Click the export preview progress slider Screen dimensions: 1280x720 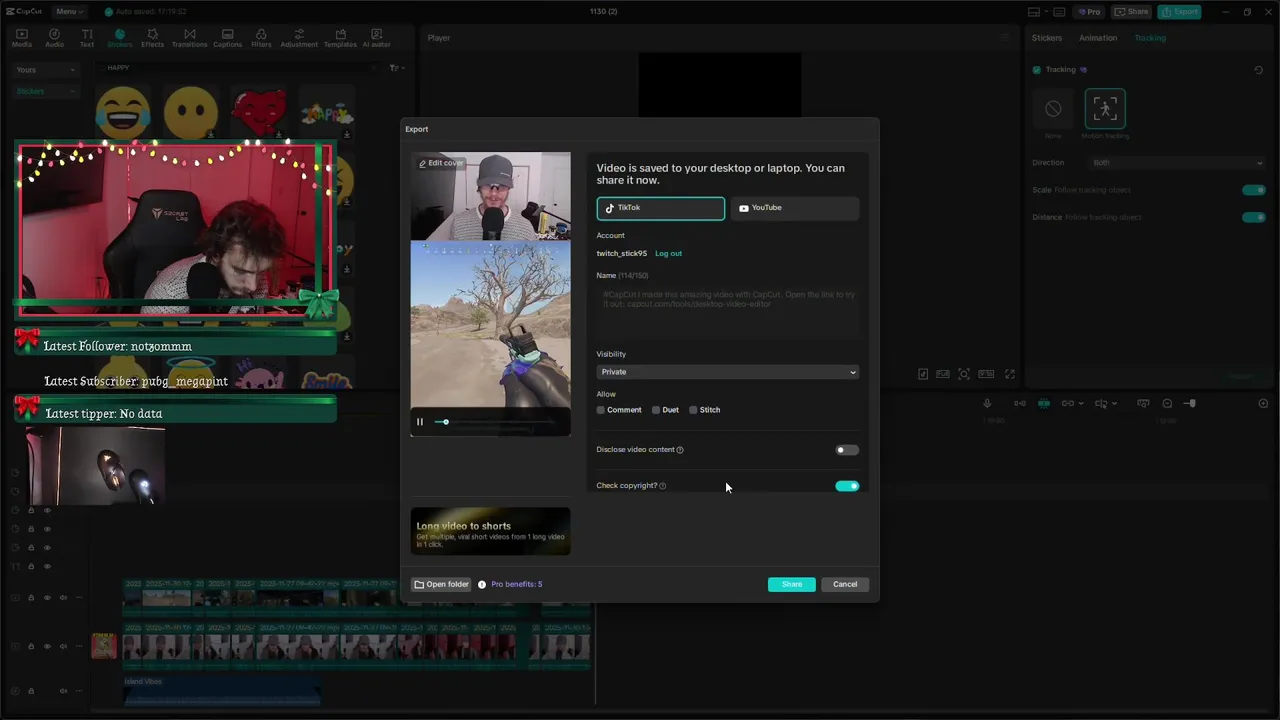495,422
